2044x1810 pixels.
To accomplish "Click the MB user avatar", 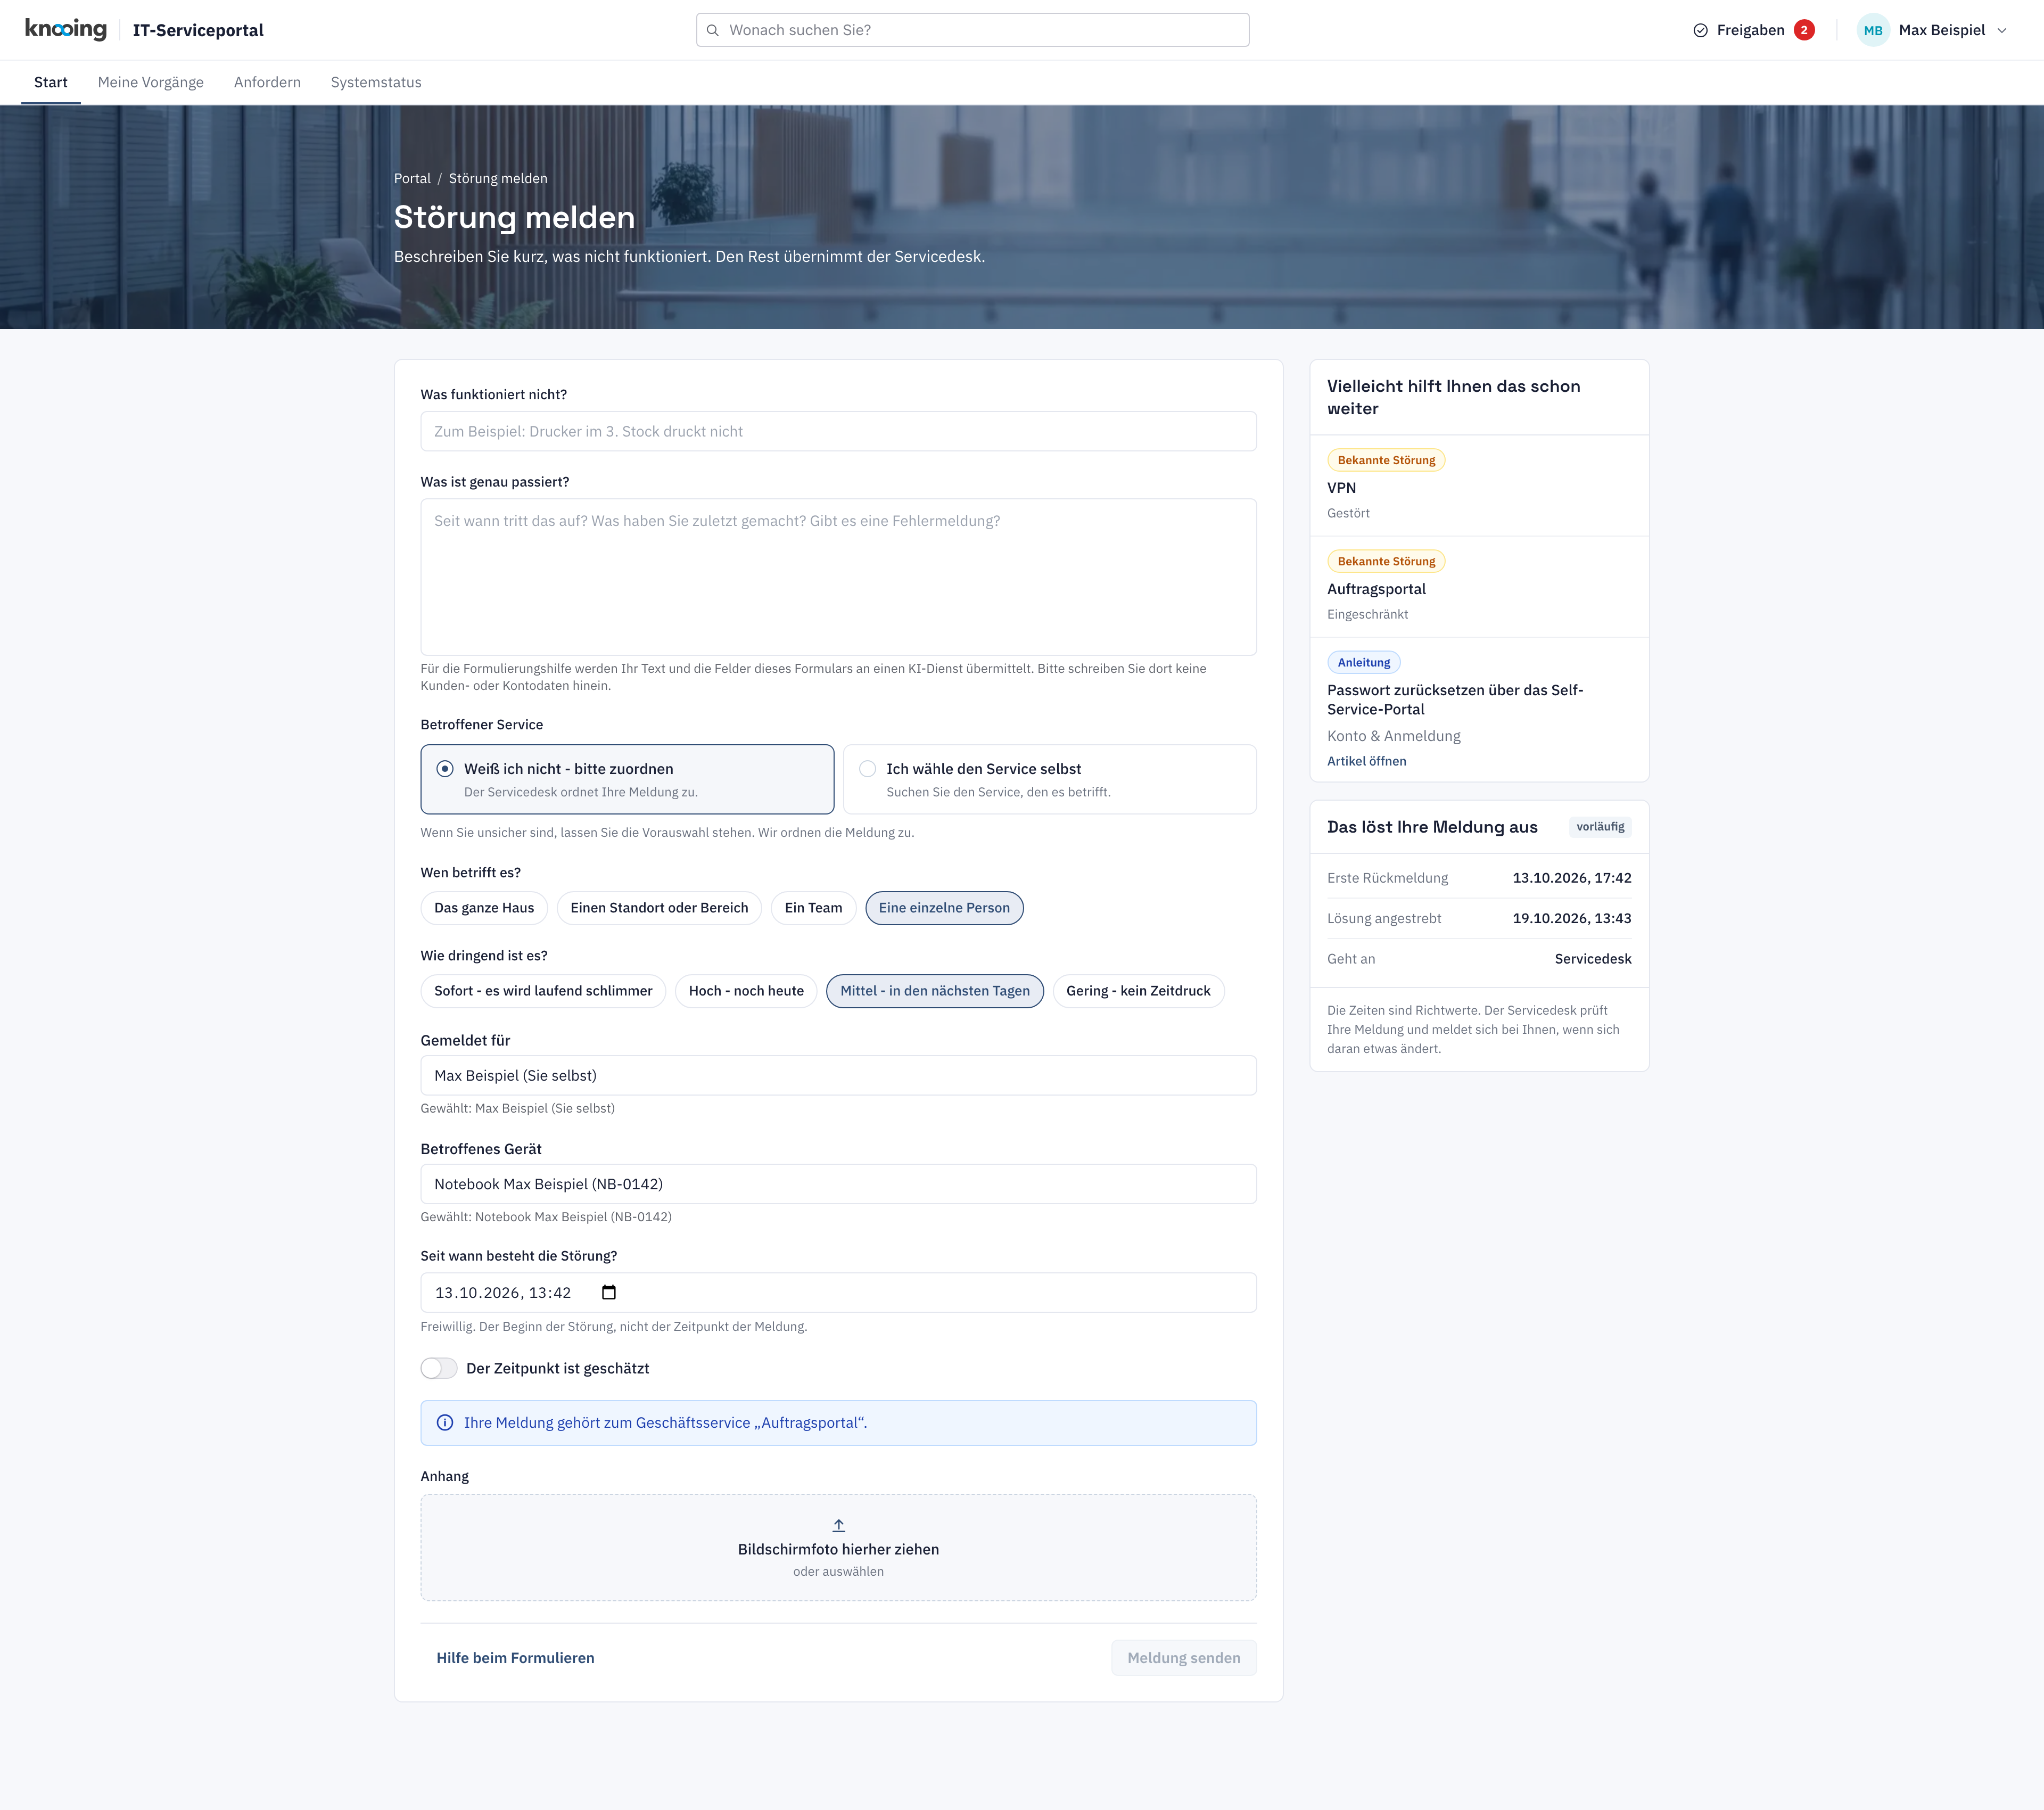I will pos(1873,30).
